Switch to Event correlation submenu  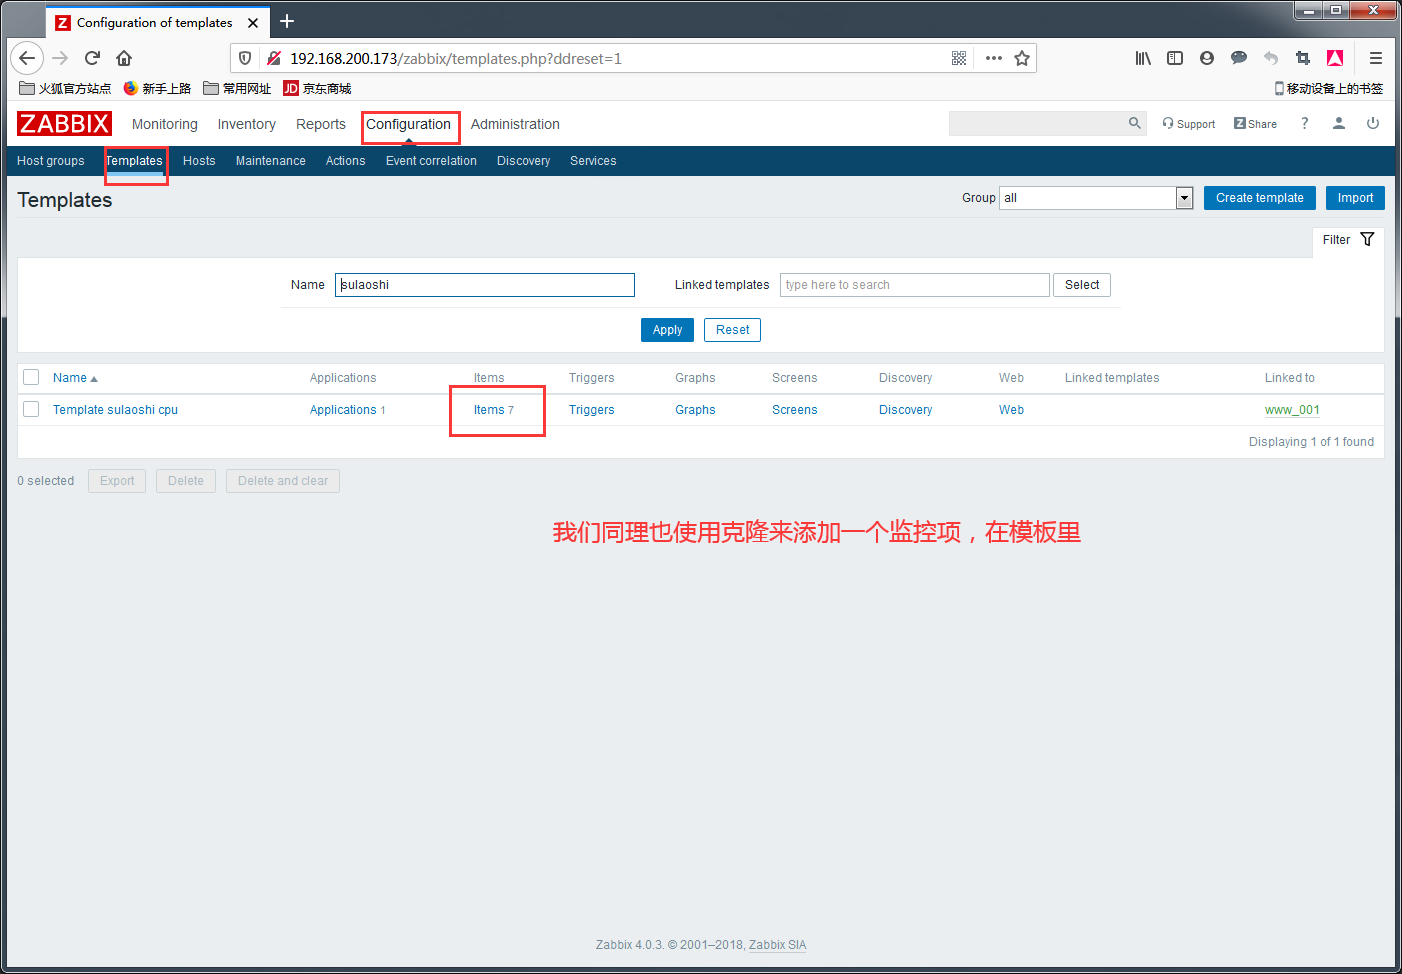click(431, 161)
